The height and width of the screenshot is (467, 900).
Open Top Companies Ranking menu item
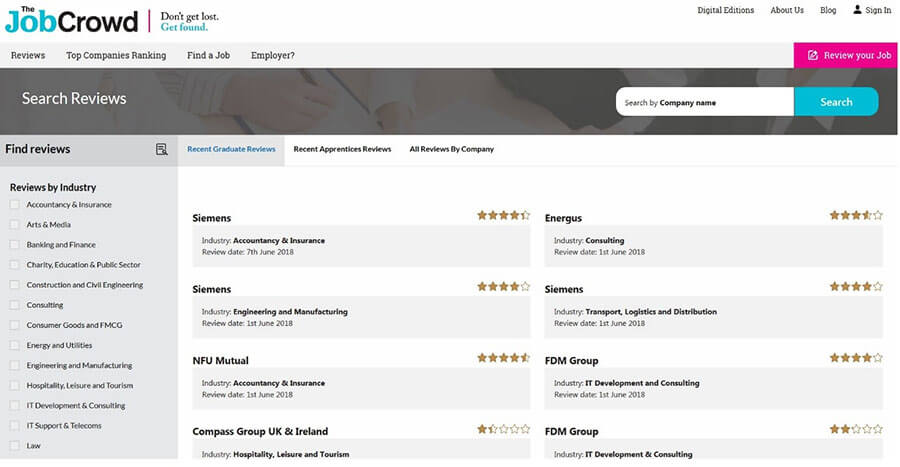116,56
